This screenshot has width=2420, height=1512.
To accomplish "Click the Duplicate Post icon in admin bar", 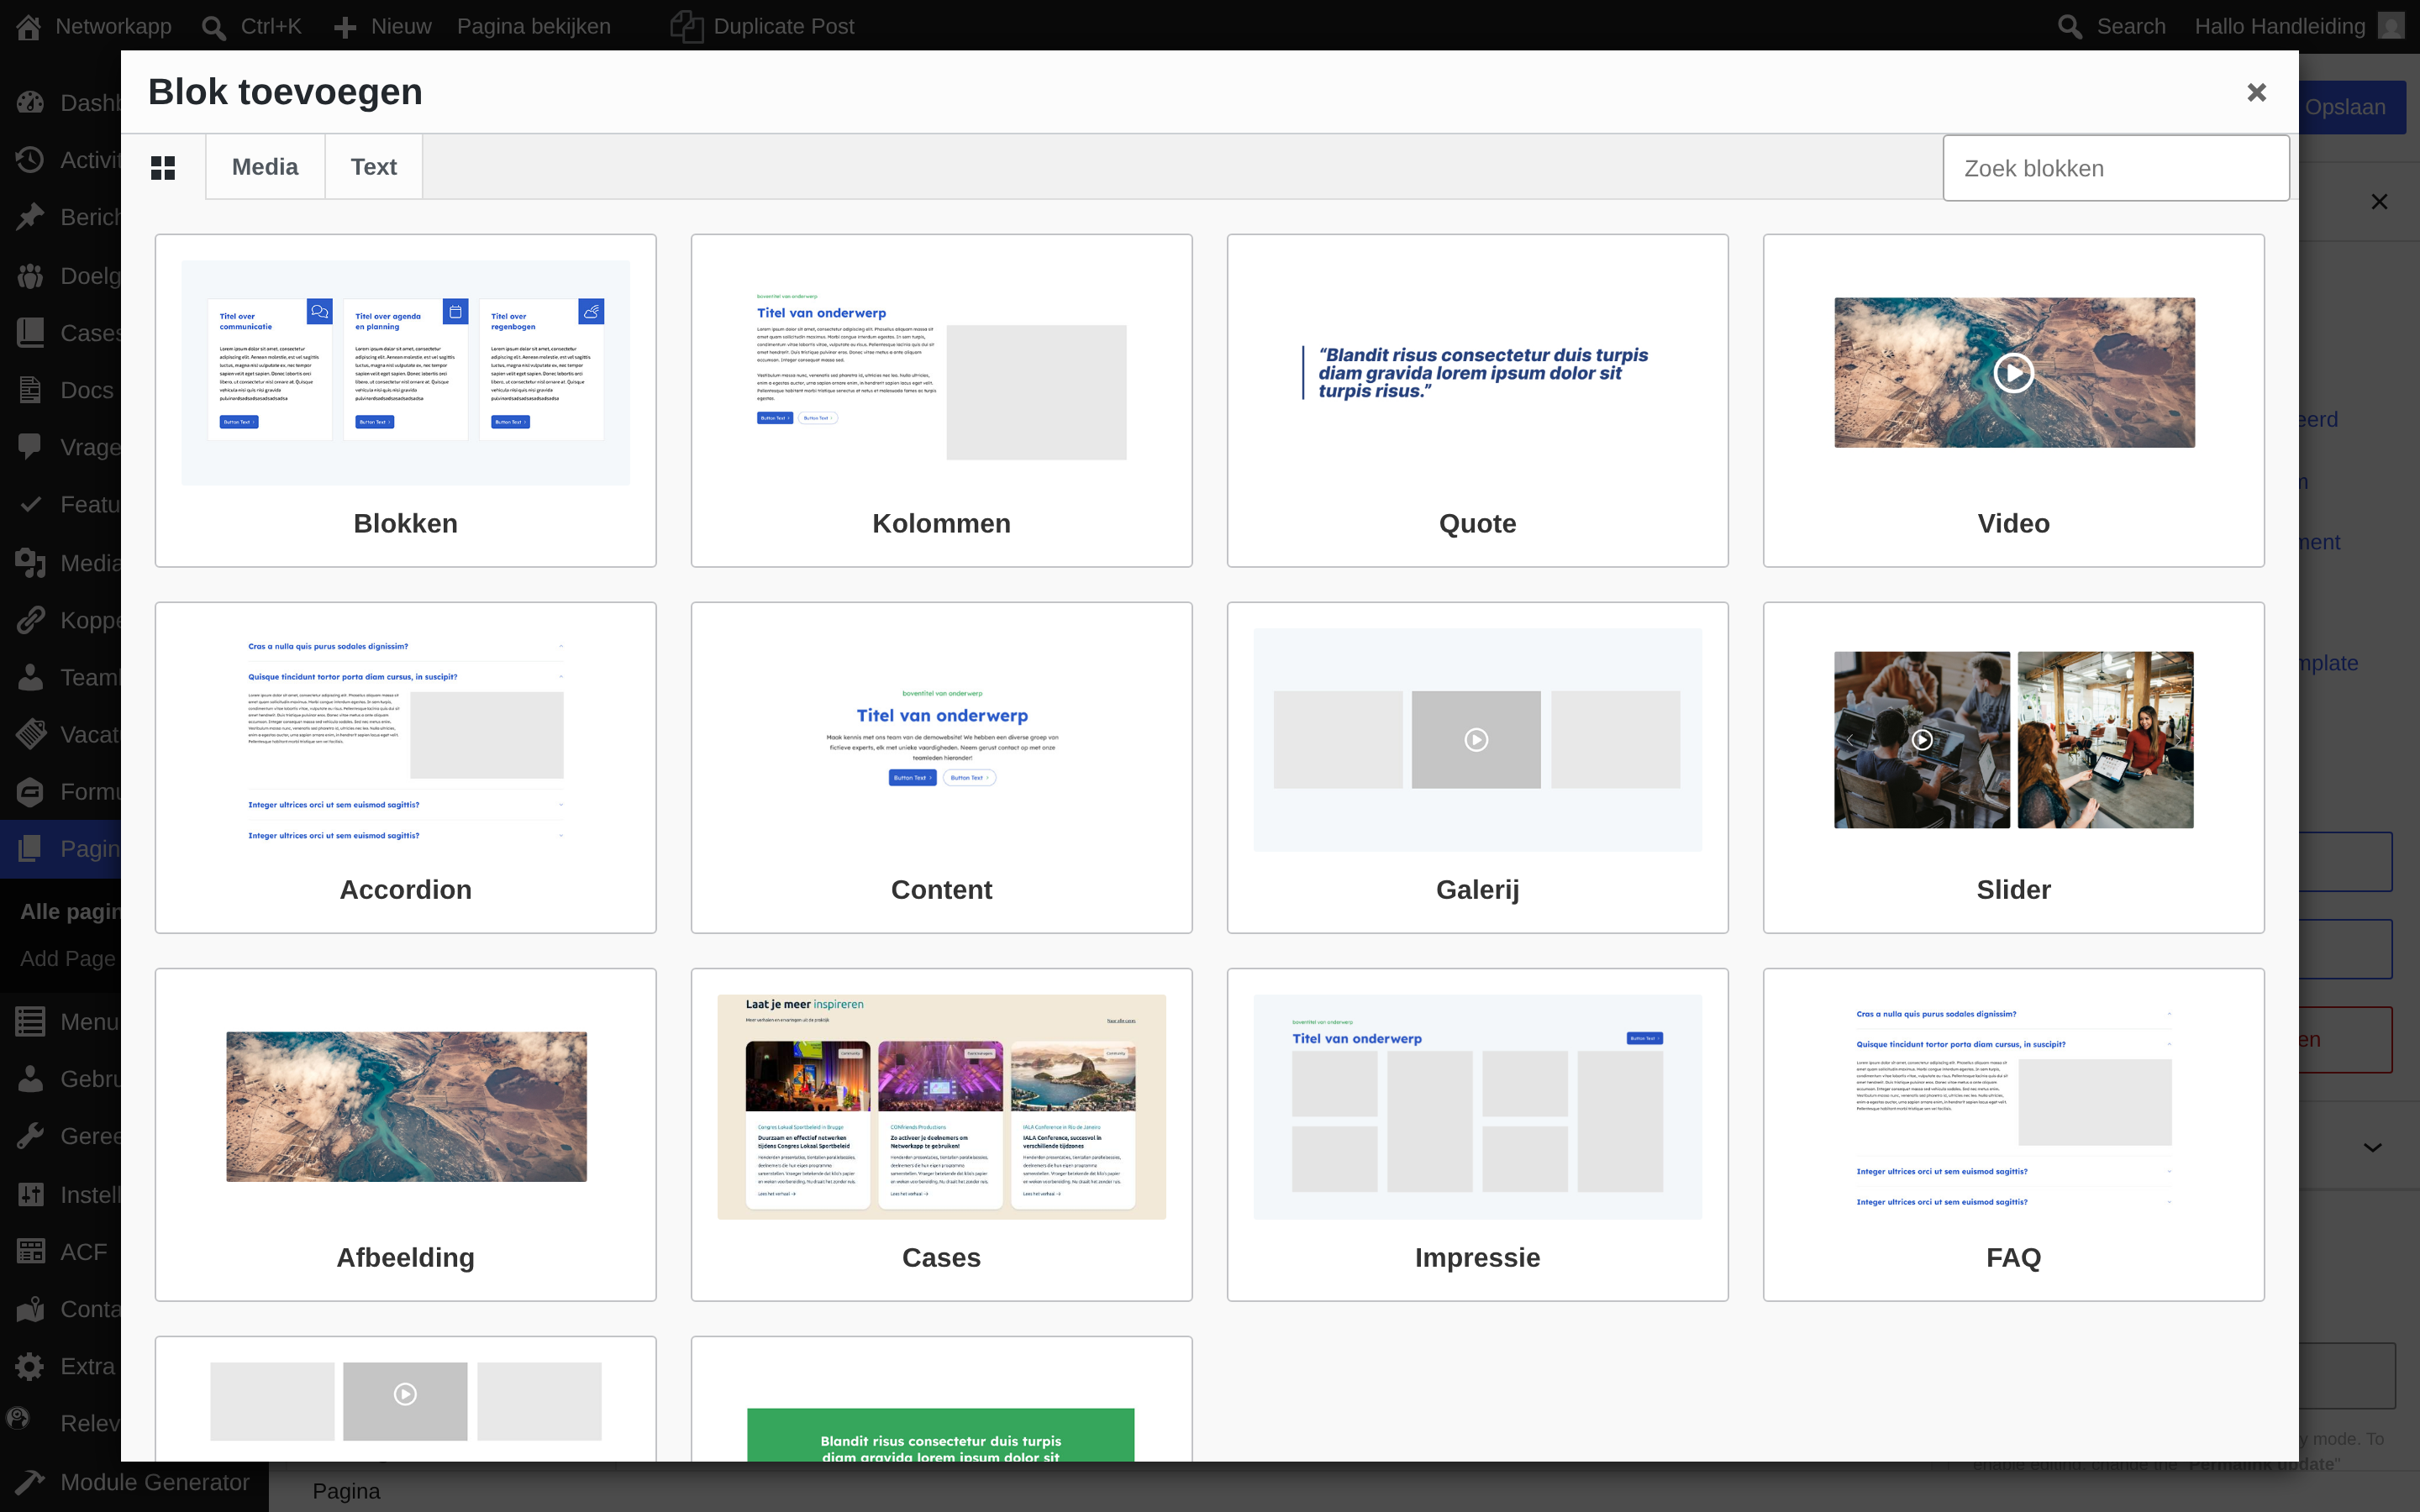I will click(x=687, y=26).
